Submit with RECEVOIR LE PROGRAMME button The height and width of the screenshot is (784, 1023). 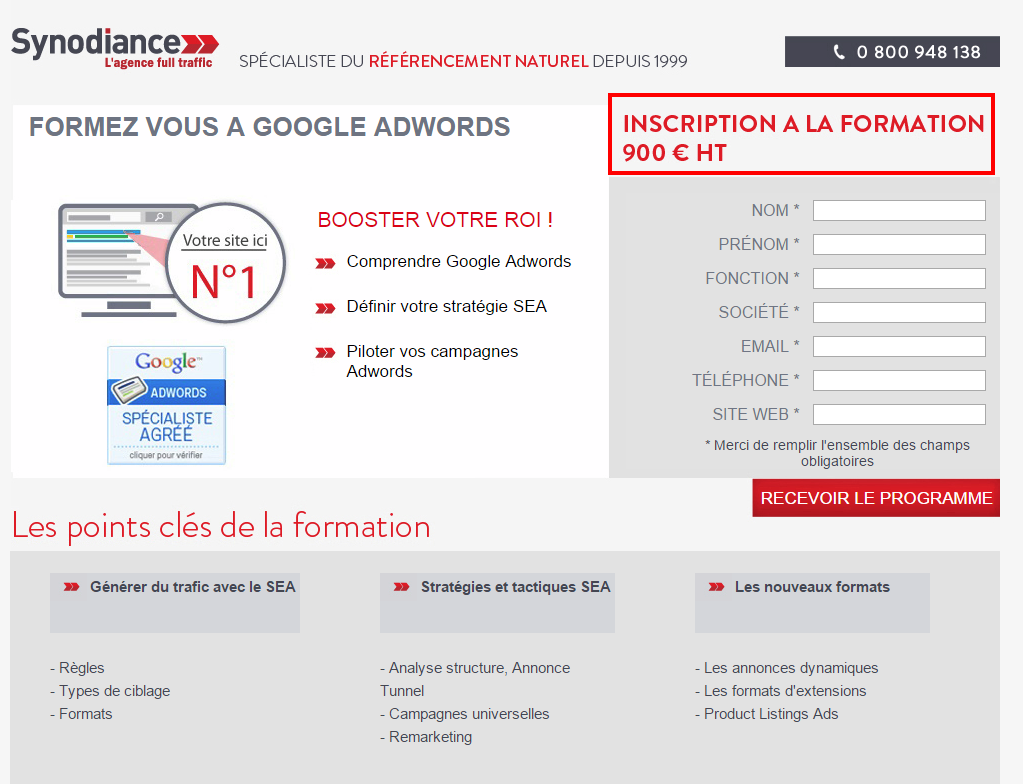coord(876,498)
